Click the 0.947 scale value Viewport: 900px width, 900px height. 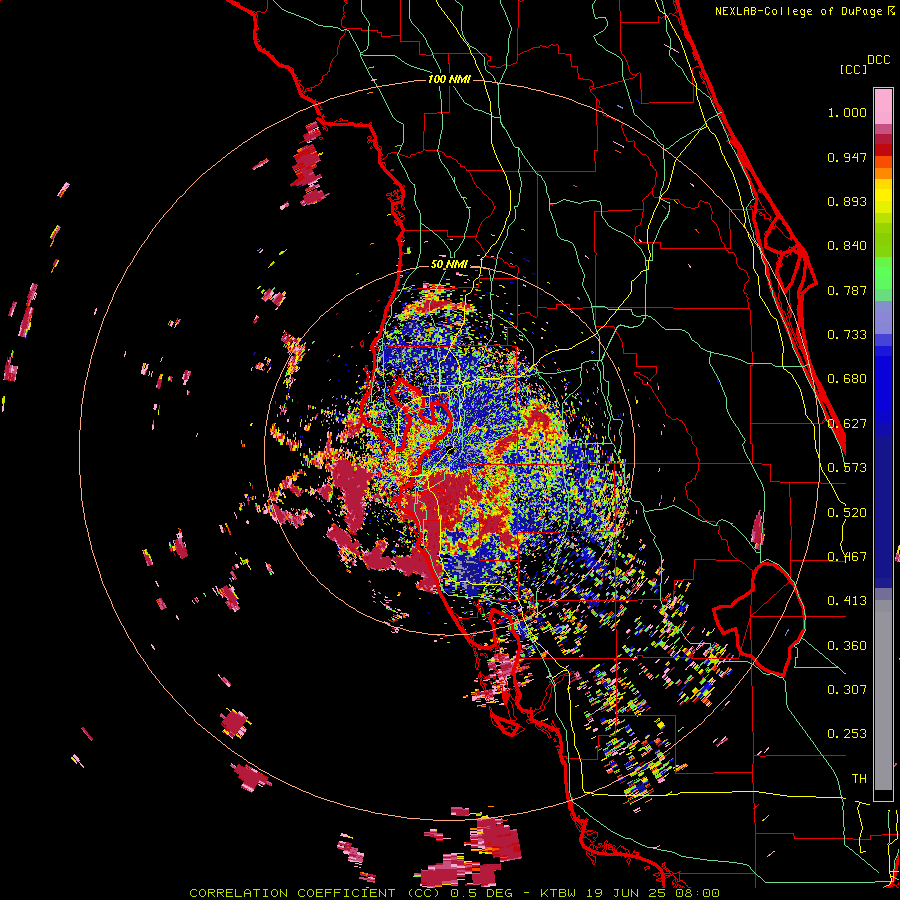(847, 157)
